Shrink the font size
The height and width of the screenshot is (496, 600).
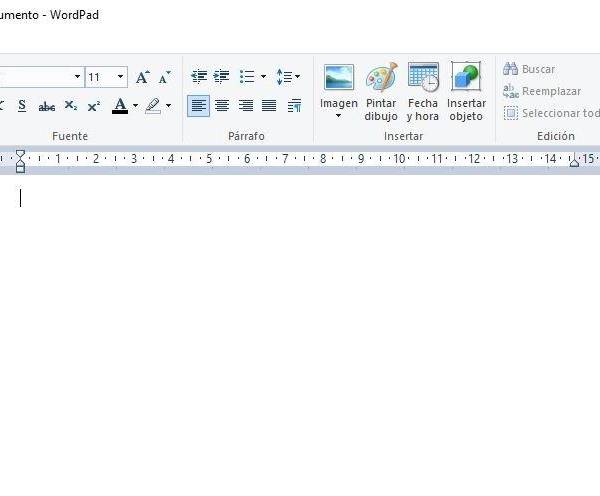164,77
